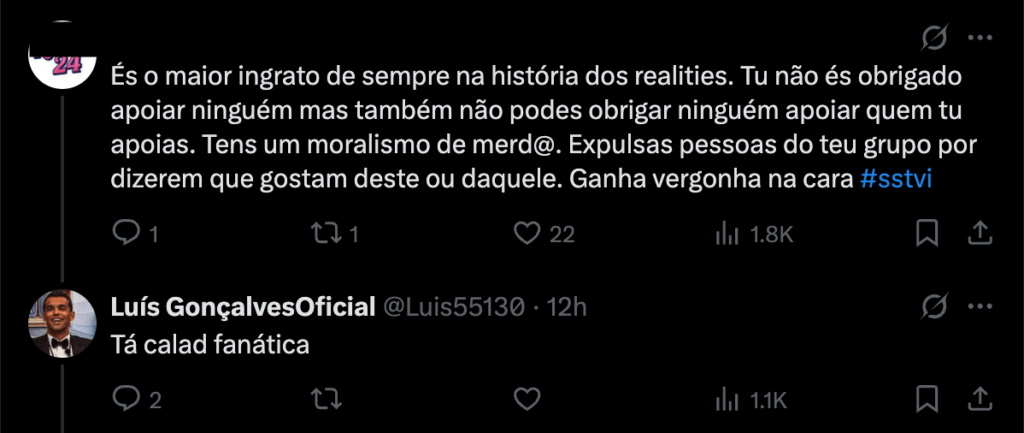Bookmark Luís GonçalvesOficial's reply
Screen dimensions: 1024x433
pyautogui.click(x=927, y=400)
